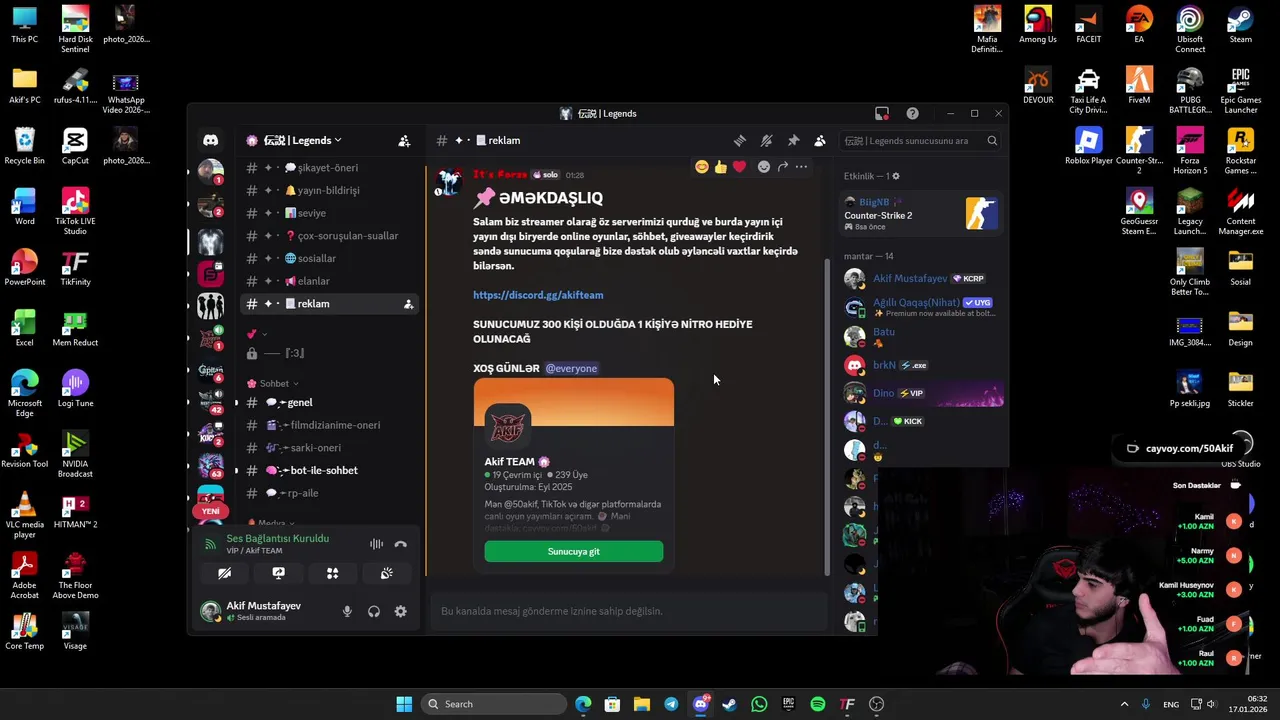Click Discord inbox icon in title bar
This screenshot has width=1280, height=720.
[x=882, y=113]
